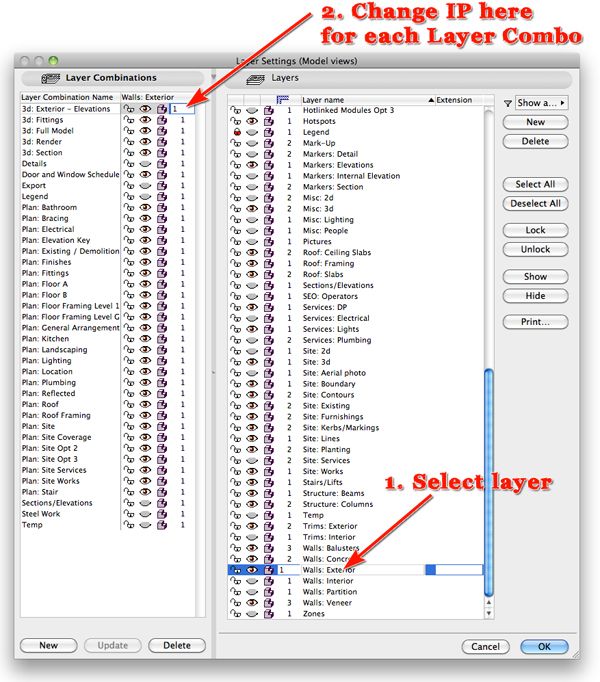The image size is (600, 682).
Task: Click the red lock icon on Legend layer
Action: click(x=237, y=132)
